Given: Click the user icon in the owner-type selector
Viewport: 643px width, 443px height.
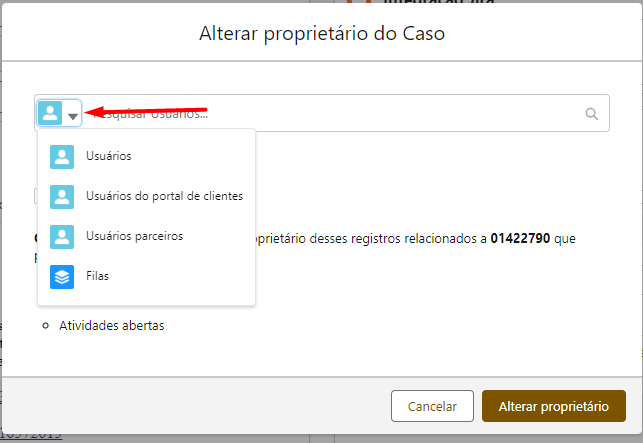Looking at the screenshot, I should pos(50,113).
